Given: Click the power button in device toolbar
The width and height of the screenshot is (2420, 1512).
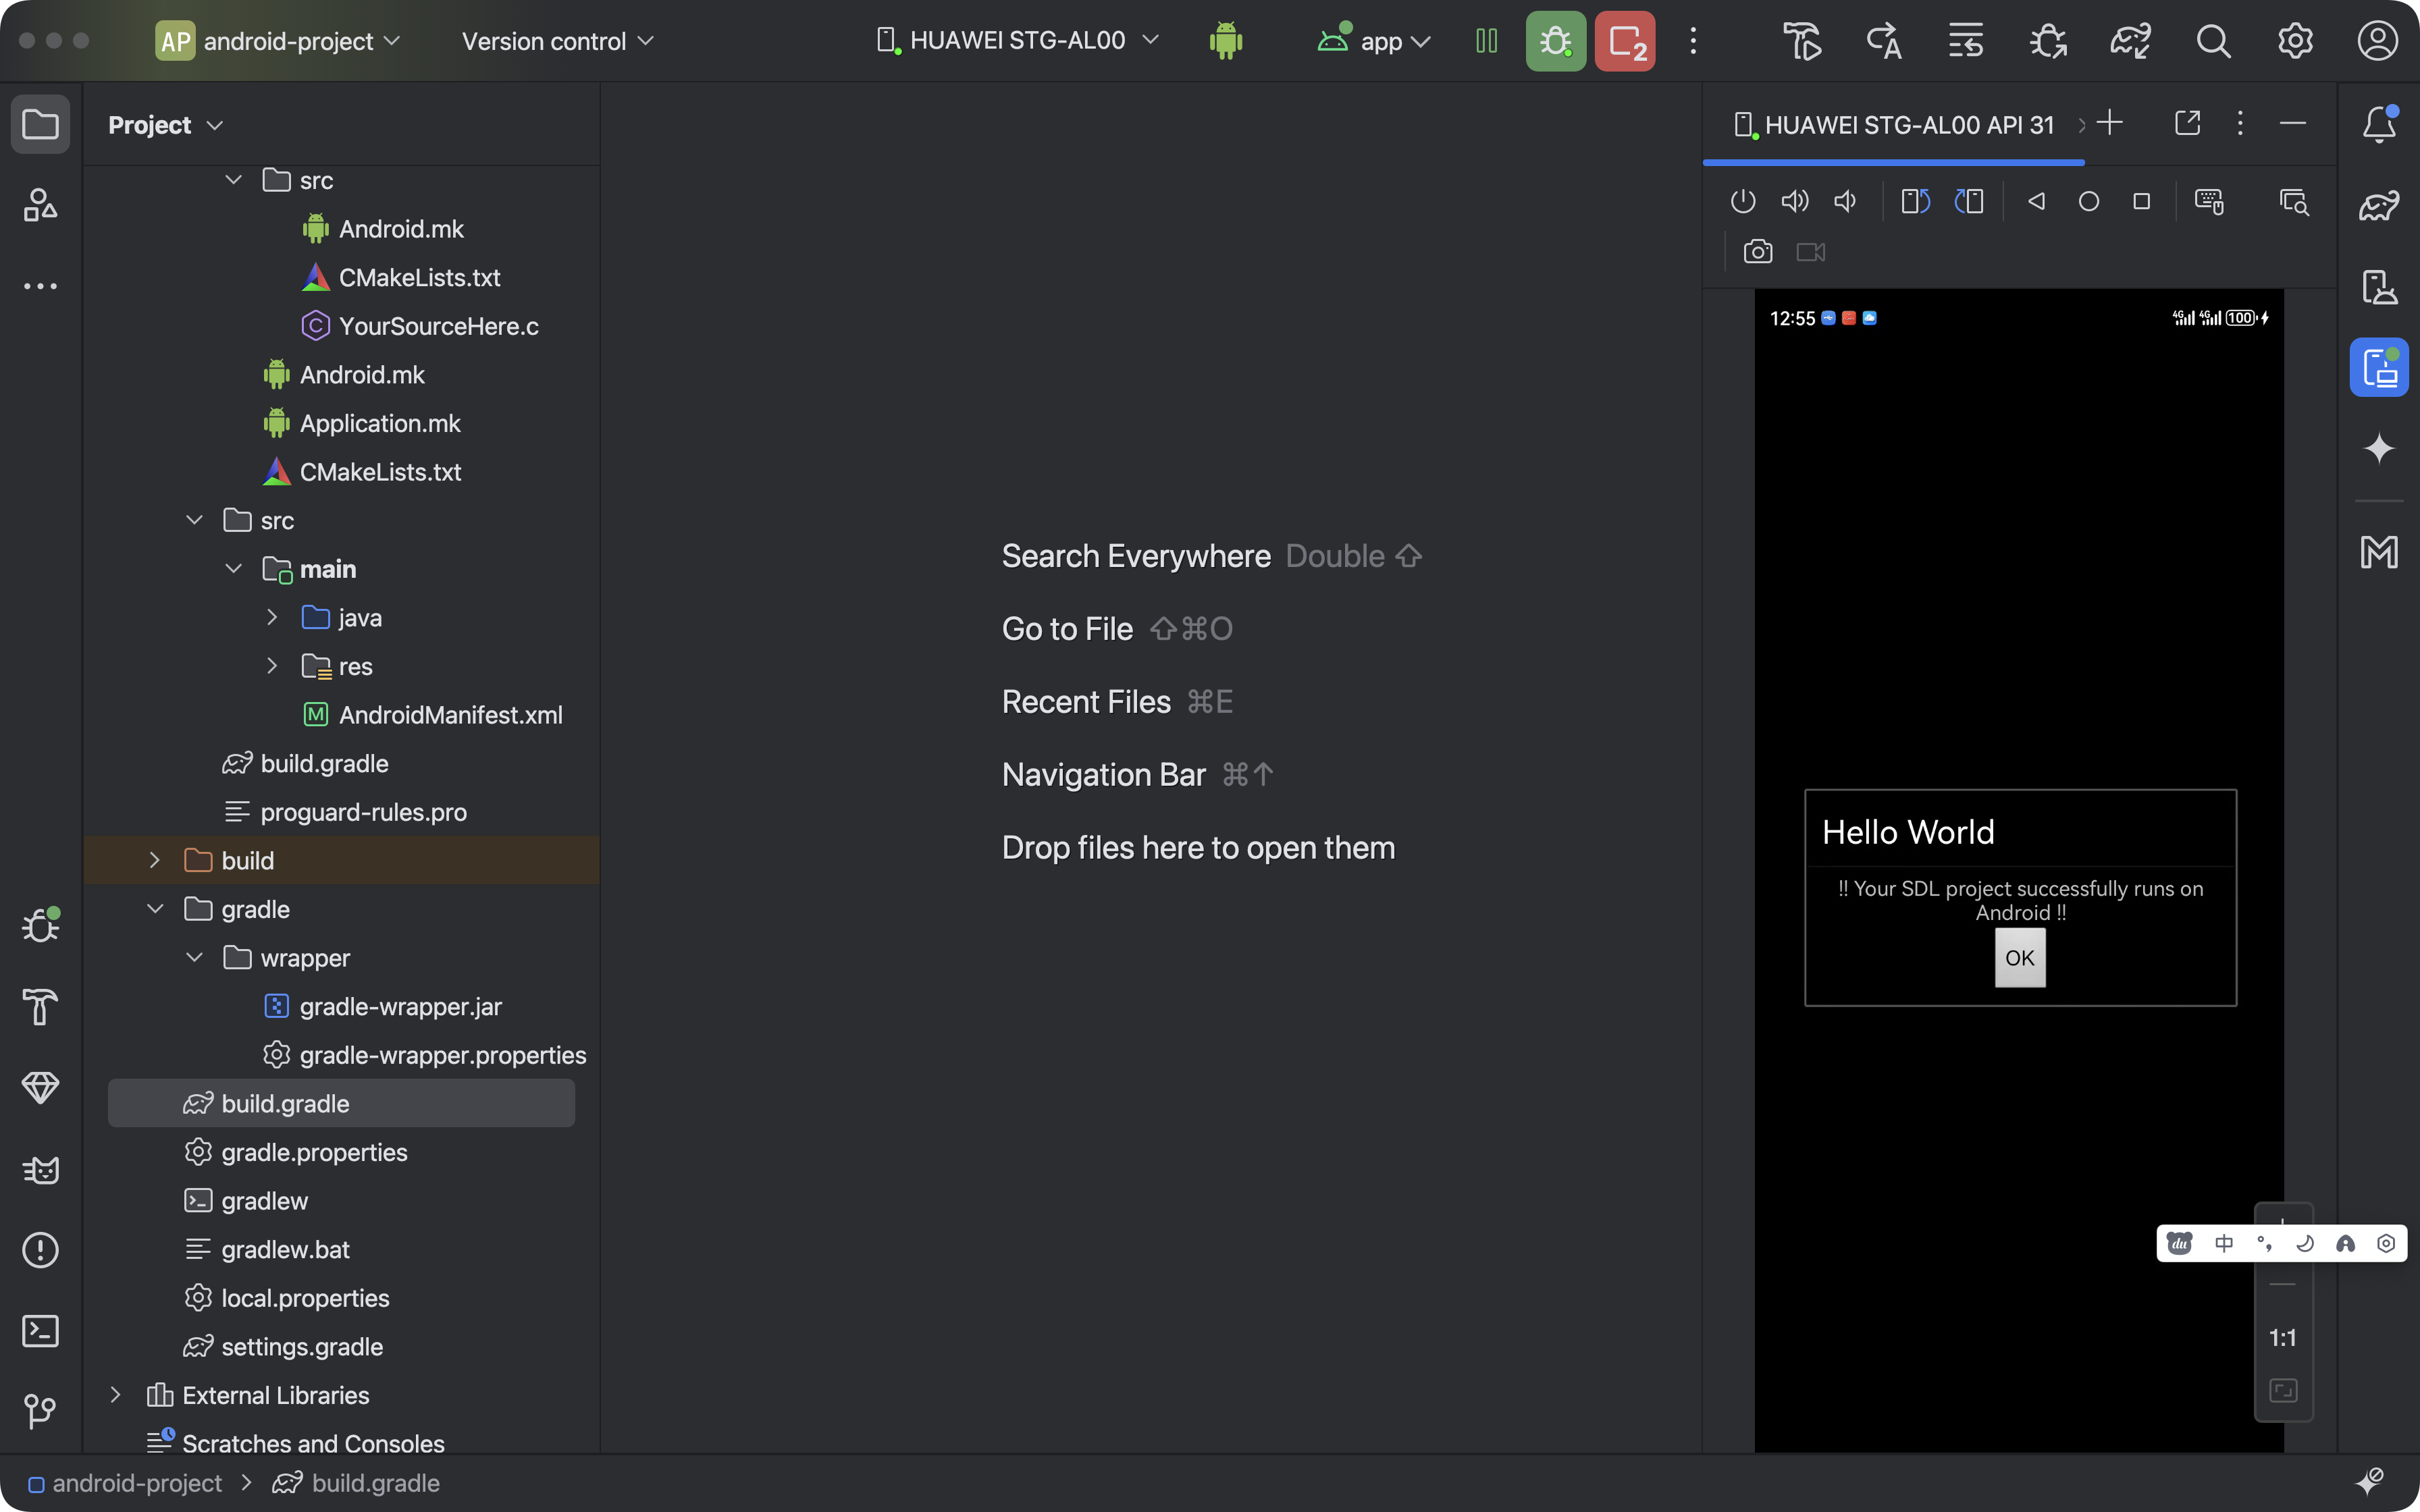Looking at the screenshot, I should tap(1743, 201).
